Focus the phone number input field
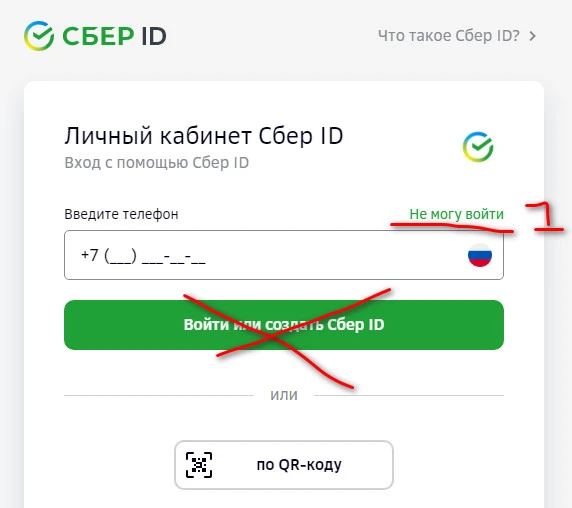Viewport: 572px width, 508px height. (284, 255)
